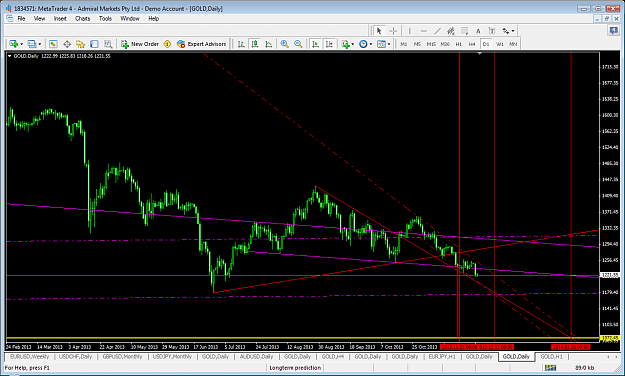Image resolution: width=625 pixels, height=376 pixels.
Task: Expand the Indicators dropdown arrow
Action: pos(353,44)
